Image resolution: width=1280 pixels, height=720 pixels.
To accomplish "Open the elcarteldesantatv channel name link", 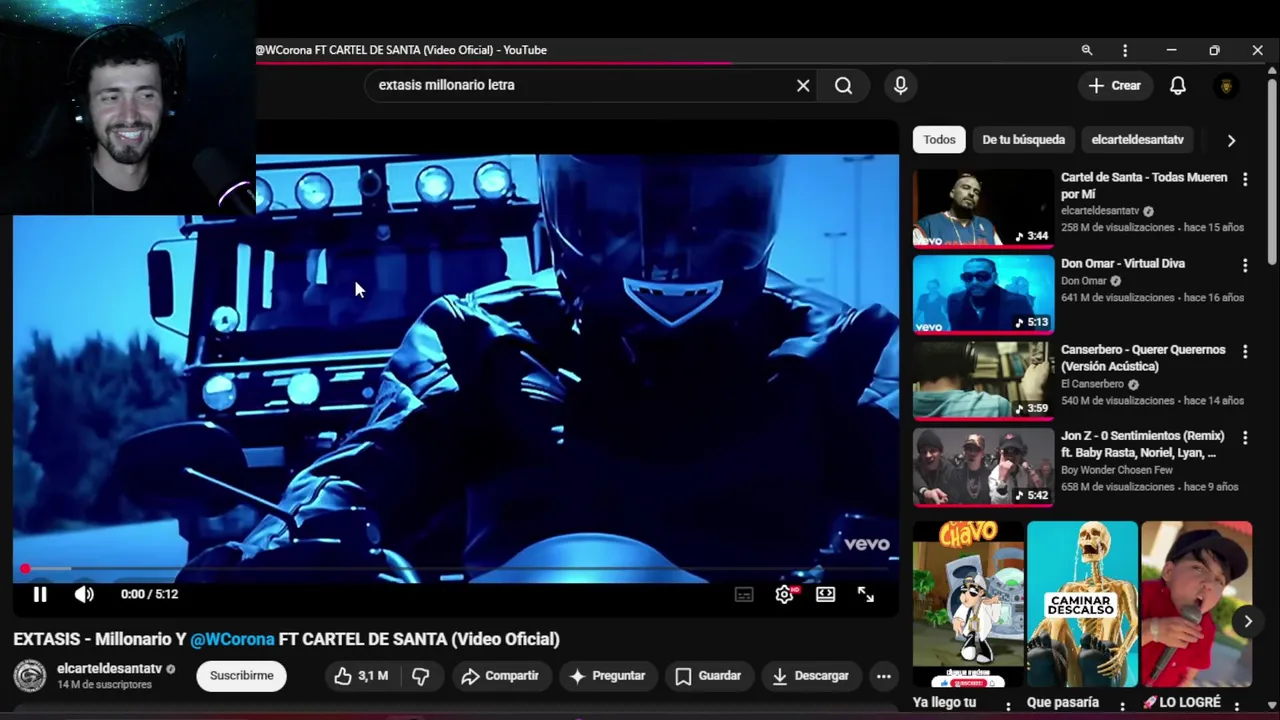I will coord(109,668).
